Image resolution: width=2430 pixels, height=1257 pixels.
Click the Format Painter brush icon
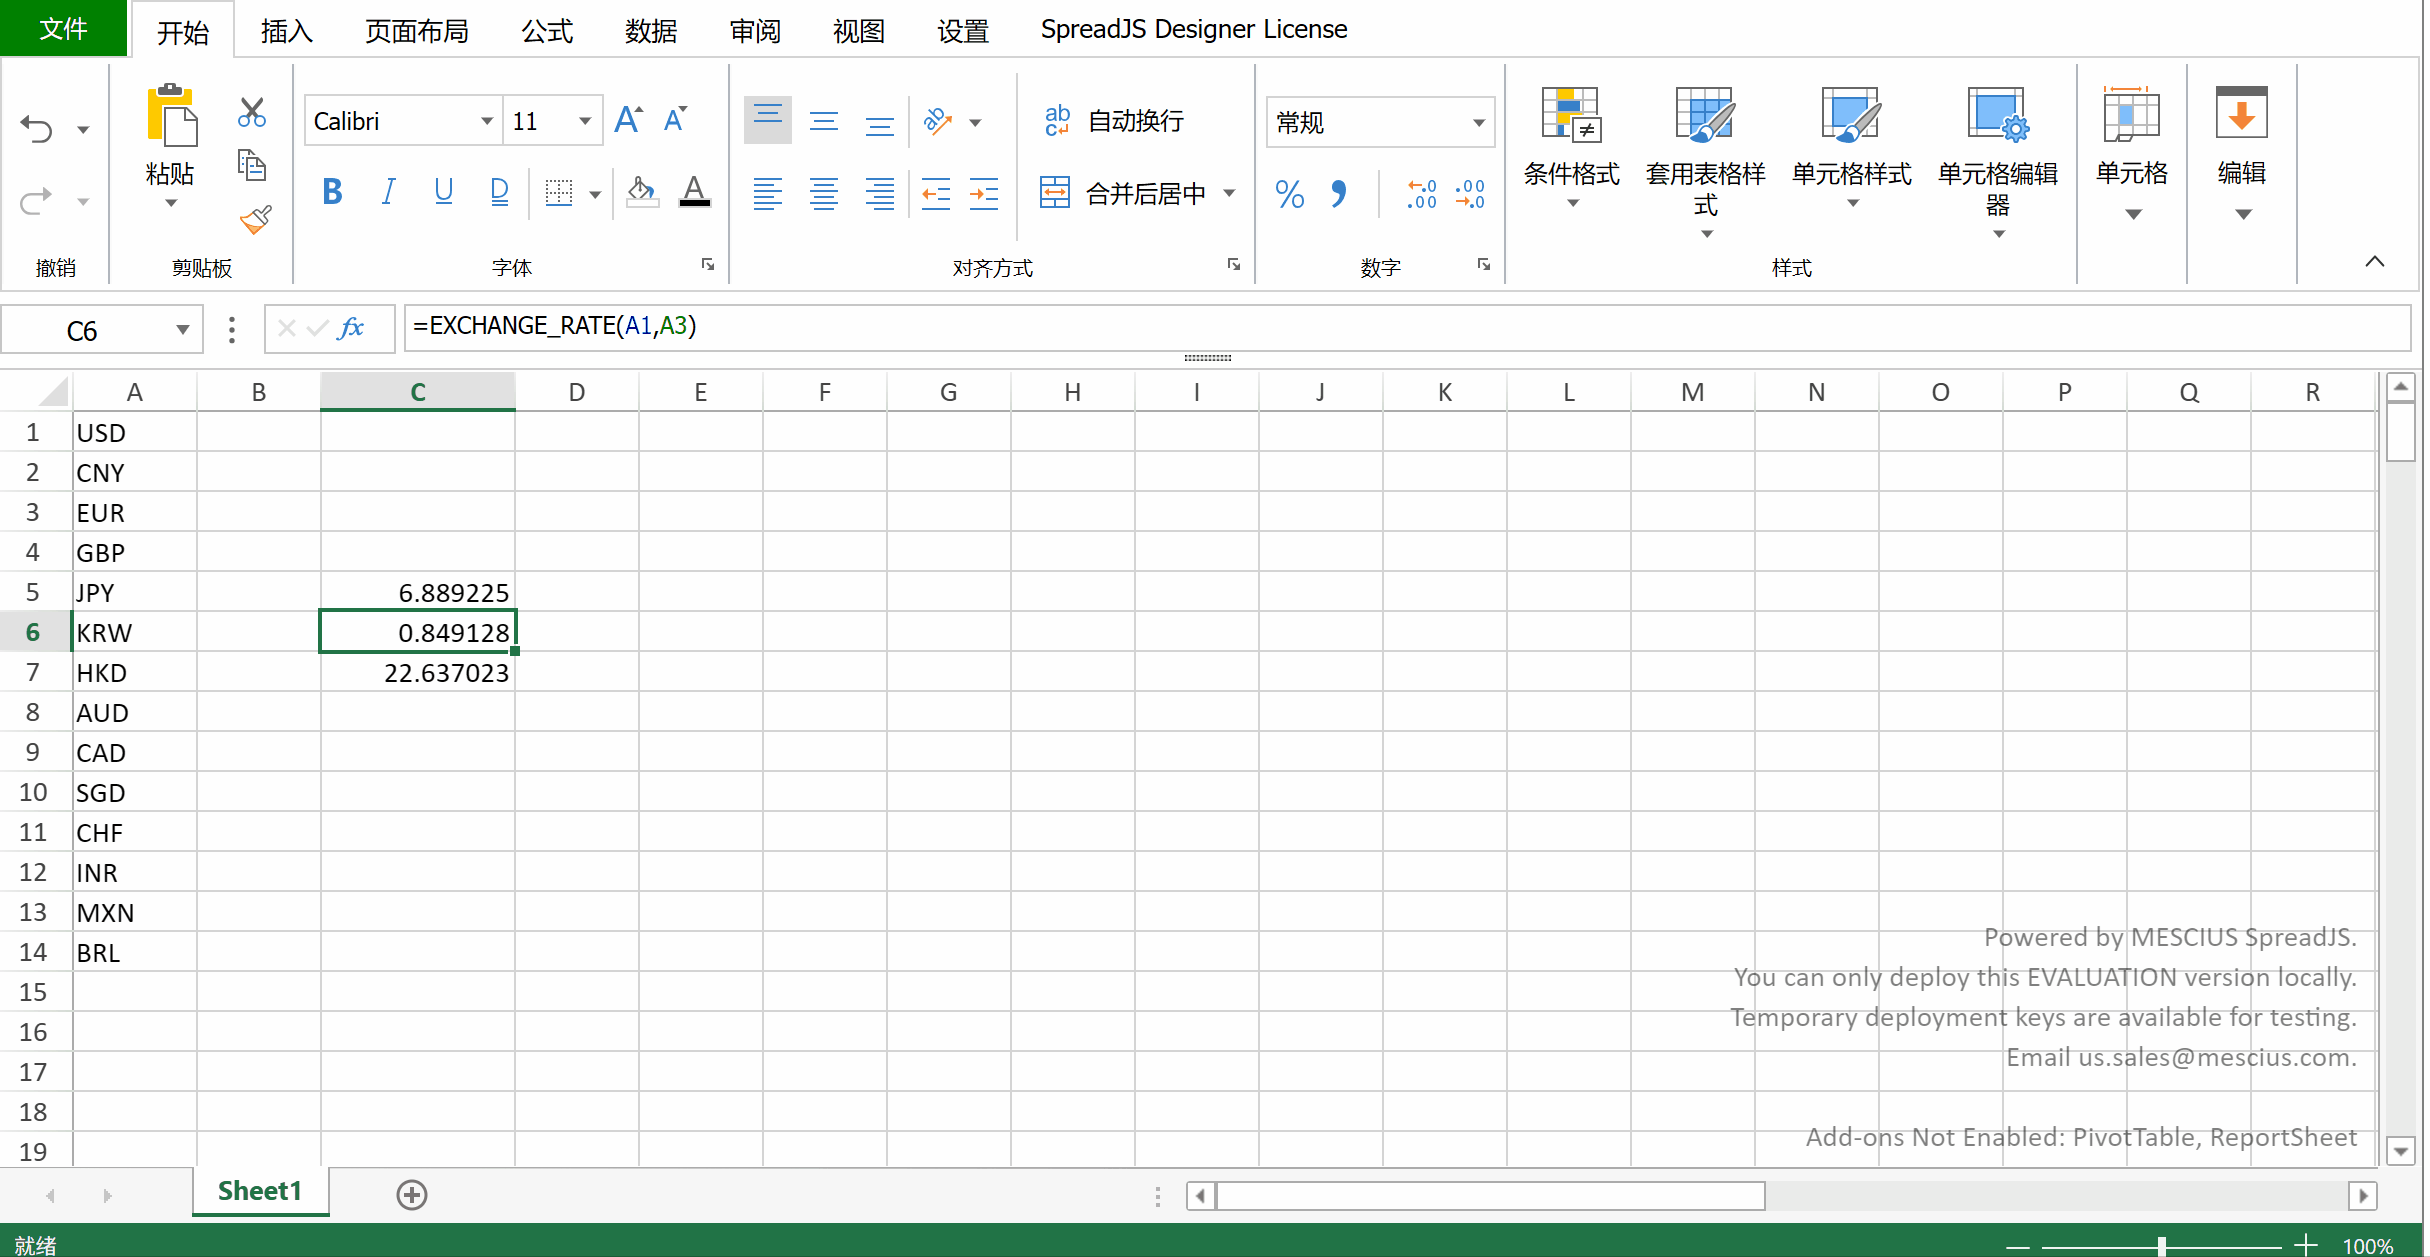point(255,220)
